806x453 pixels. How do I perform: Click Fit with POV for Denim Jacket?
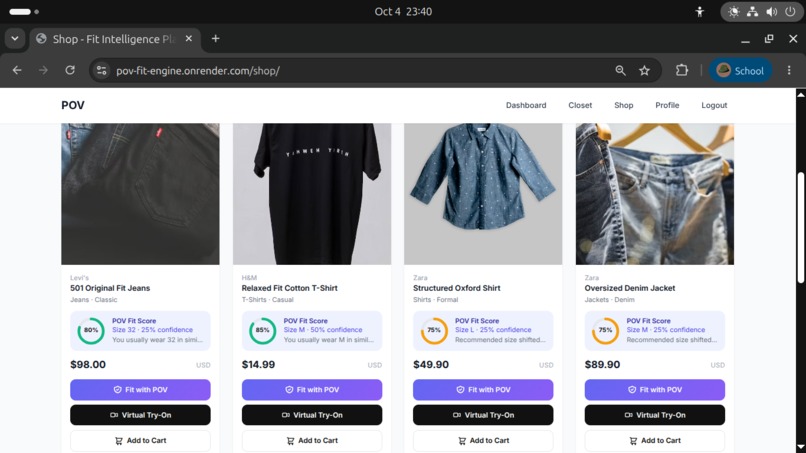[x=655, y=390]
